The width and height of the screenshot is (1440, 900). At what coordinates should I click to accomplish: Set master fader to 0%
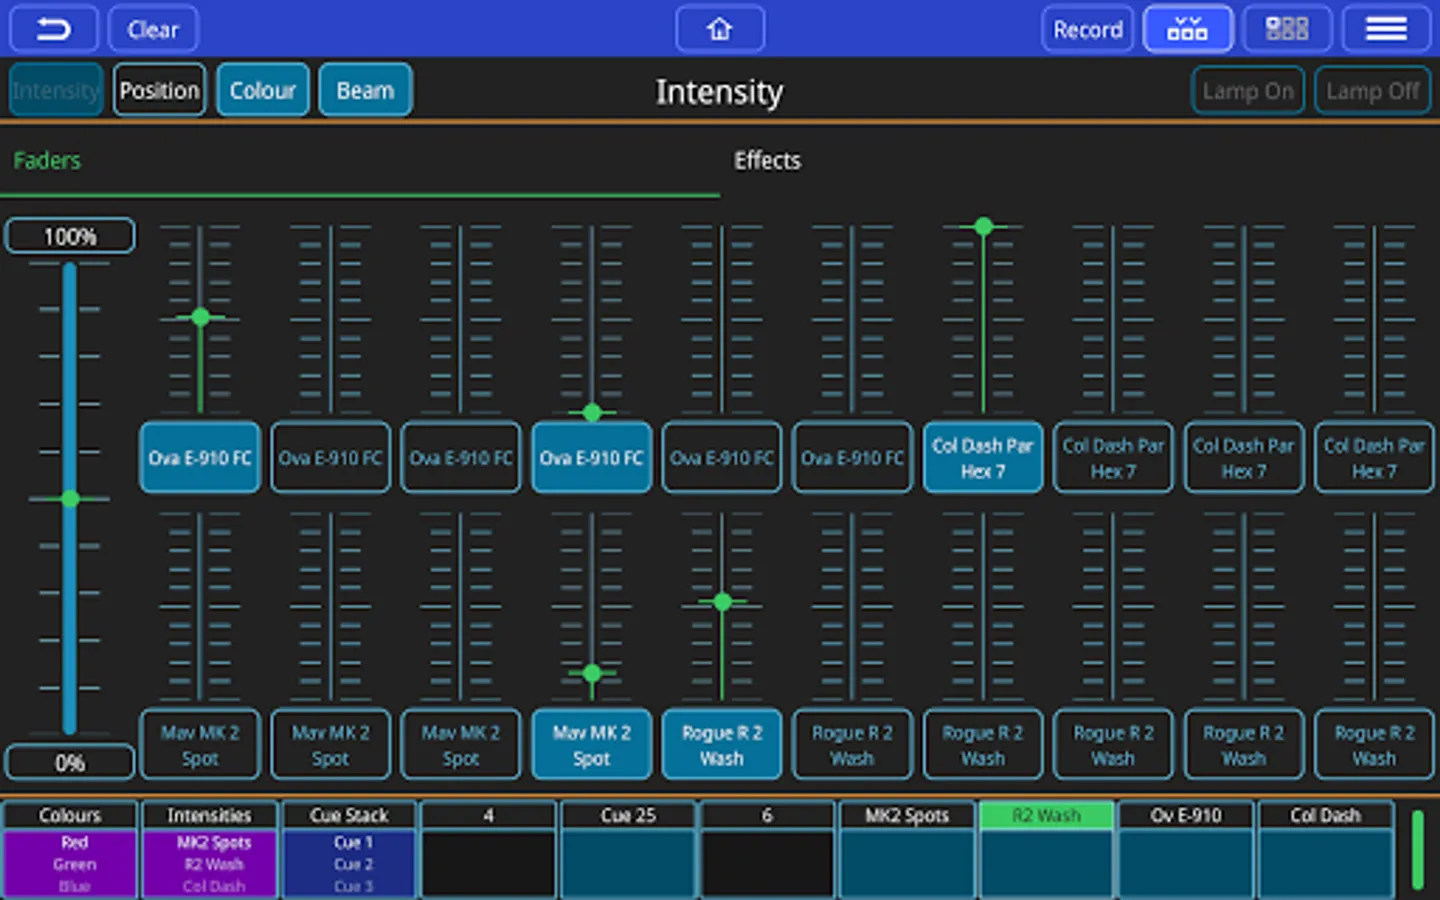pyautogui.click(x=70, y=763)
